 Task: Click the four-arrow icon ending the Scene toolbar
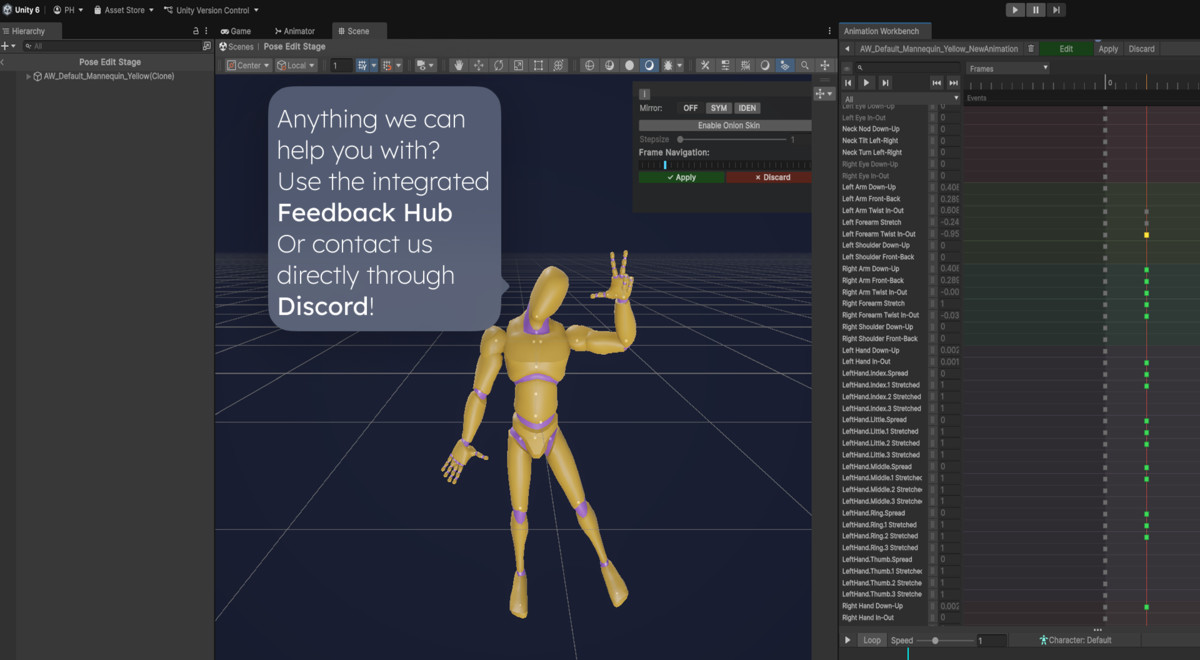coord(824,65)
